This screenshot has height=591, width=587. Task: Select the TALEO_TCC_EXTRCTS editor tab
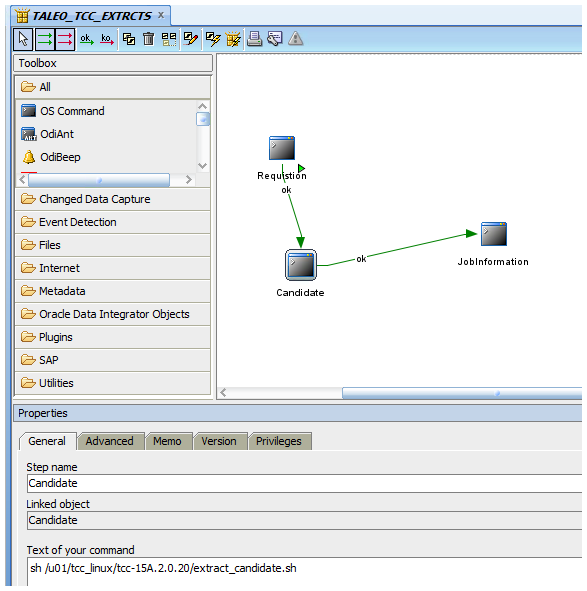click(92, 16)
